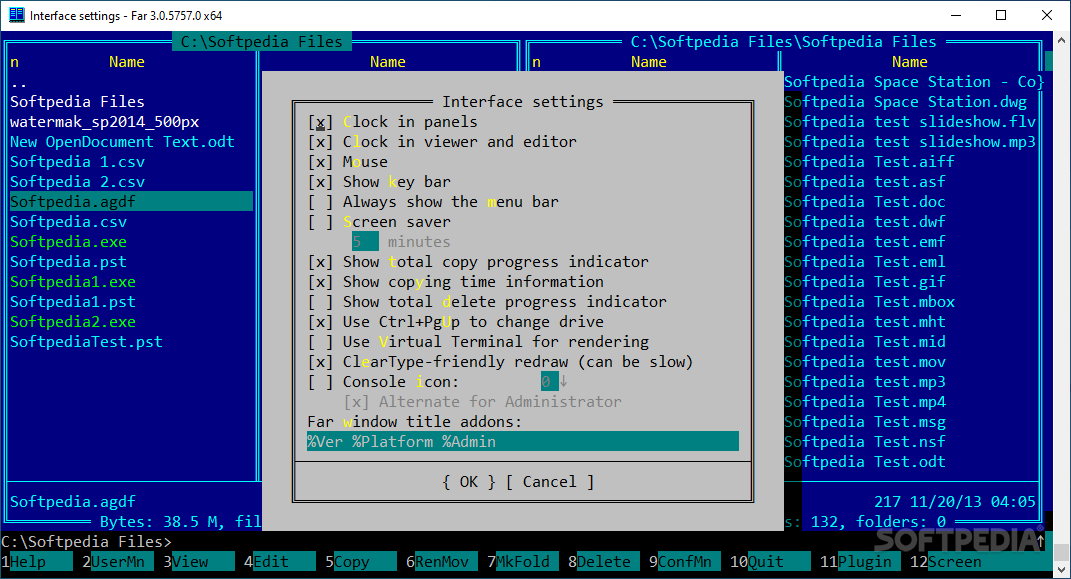Select Softpedia.exe in left panel

(68, 242)
